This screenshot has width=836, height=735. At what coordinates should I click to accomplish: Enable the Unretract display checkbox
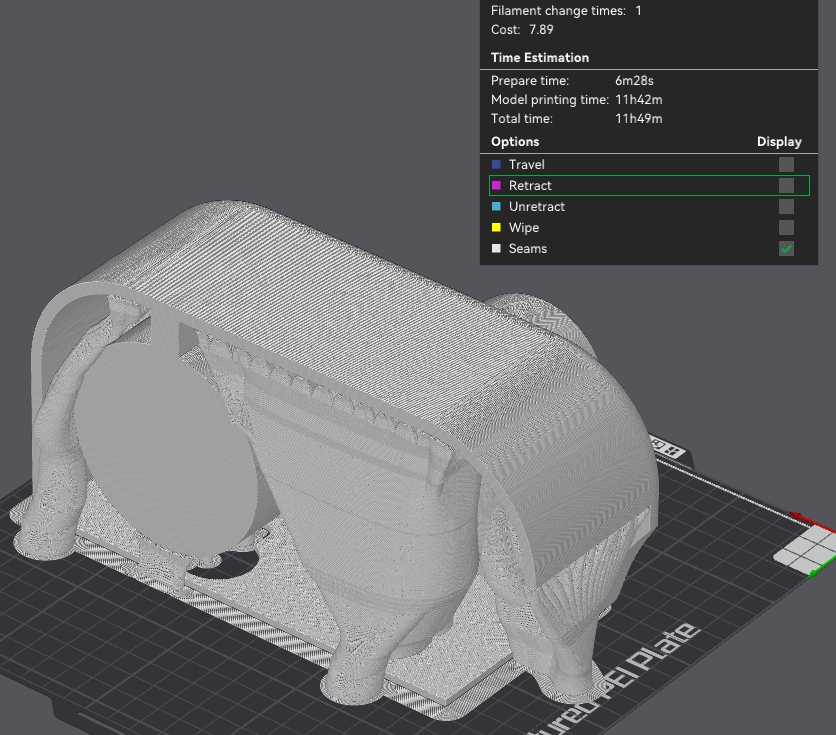coord(786,207)
